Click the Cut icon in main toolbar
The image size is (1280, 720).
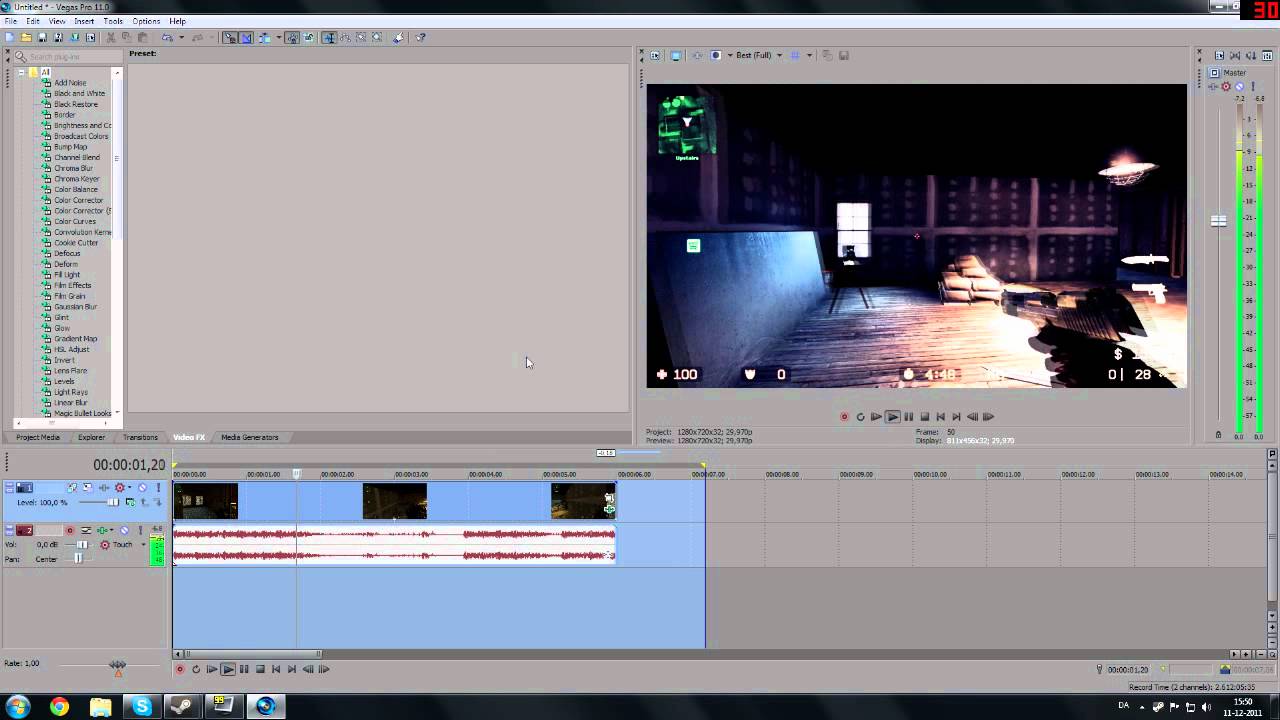tap(110, 38)
